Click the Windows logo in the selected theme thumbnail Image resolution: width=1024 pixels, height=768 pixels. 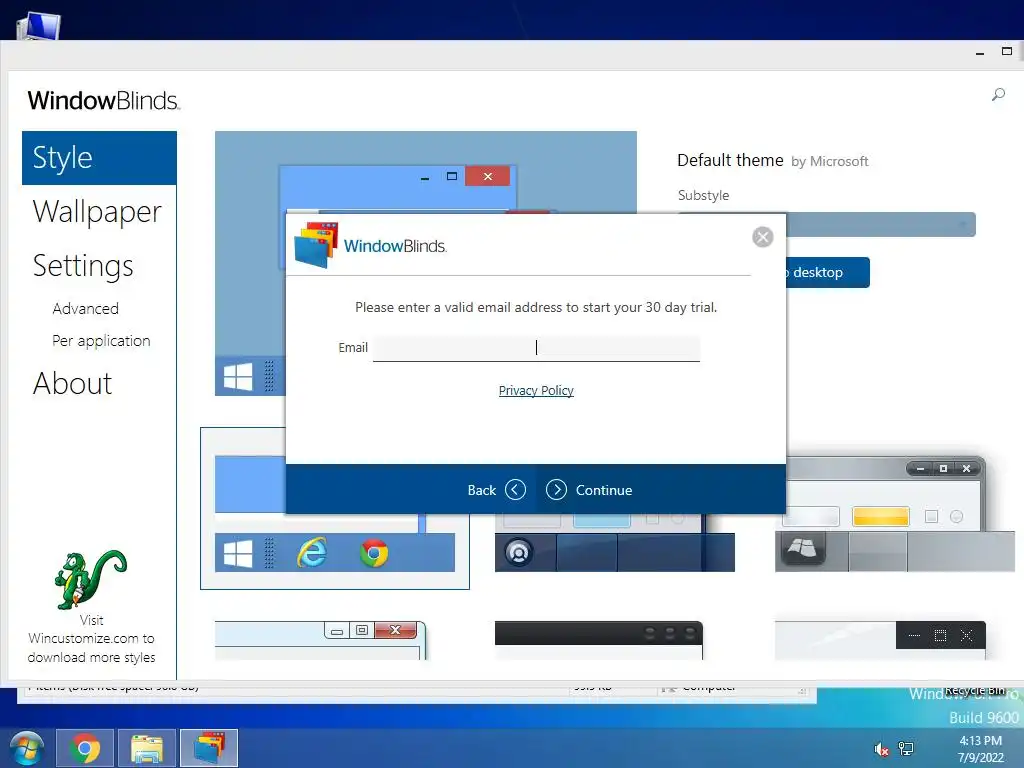tap(238, 554)
